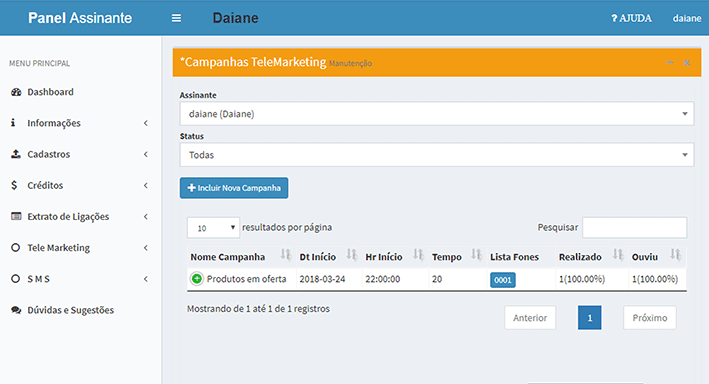Click the Dúvidas e Sugestões chat icon
Screen dimensions: 709x384
(x=16, y=310)
